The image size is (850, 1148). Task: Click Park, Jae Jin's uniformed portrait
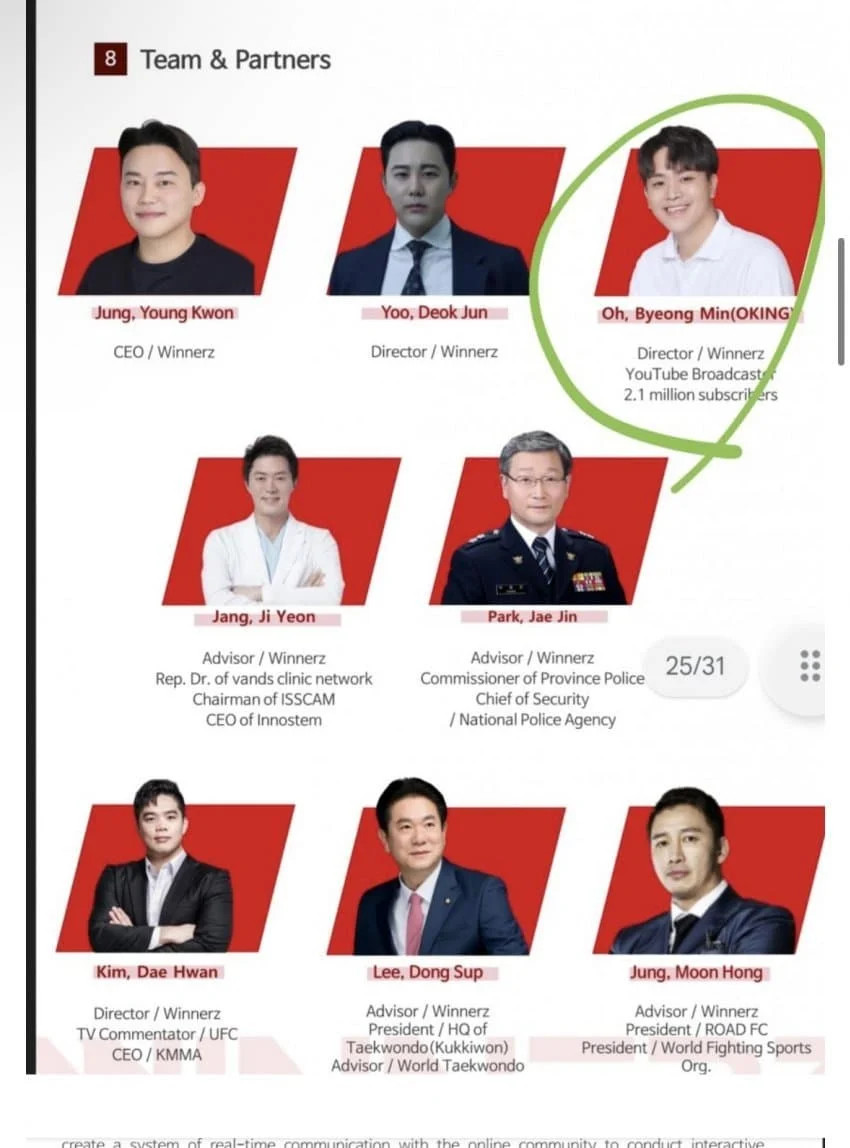(548, 518)
